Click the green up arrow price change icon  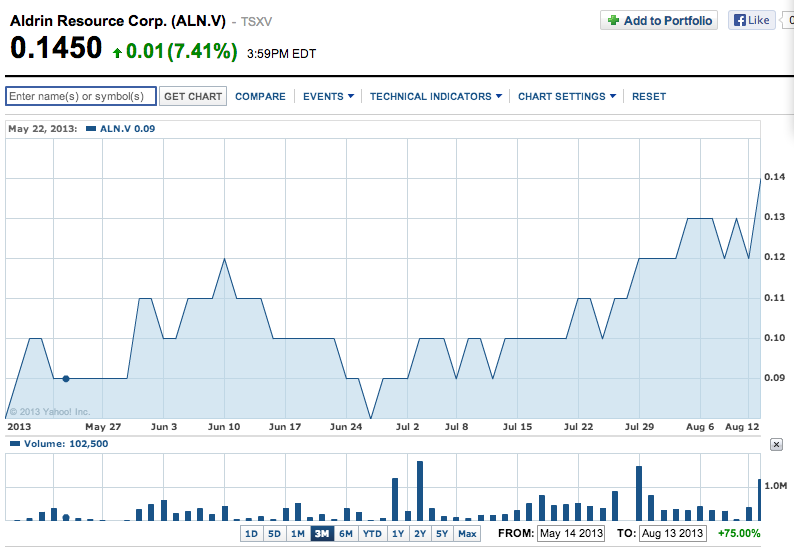(x=117, y=53)
